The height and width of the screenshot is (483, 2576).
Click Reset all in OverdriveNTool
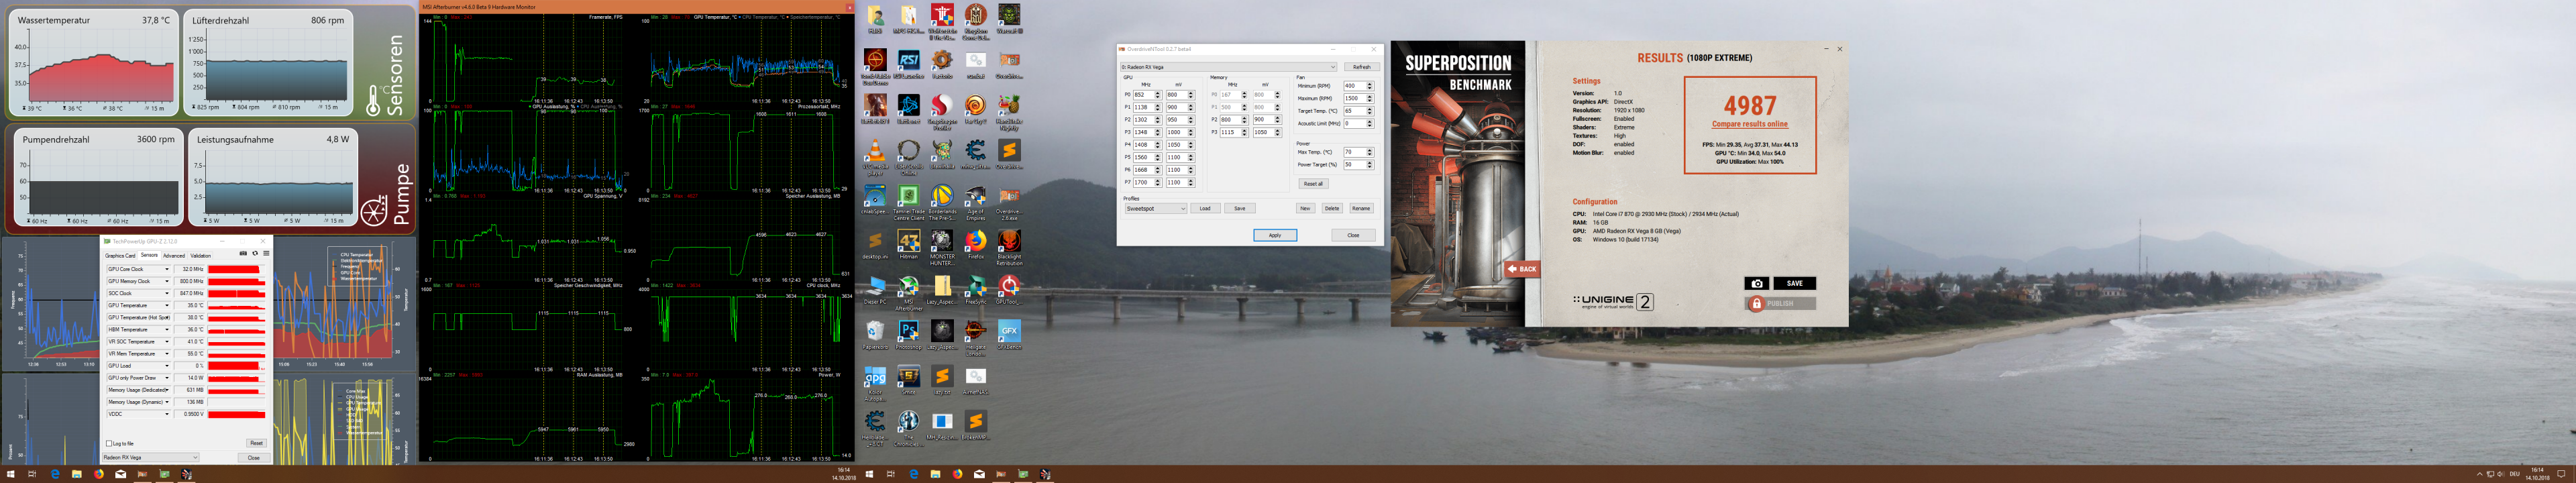point(1313,184)
